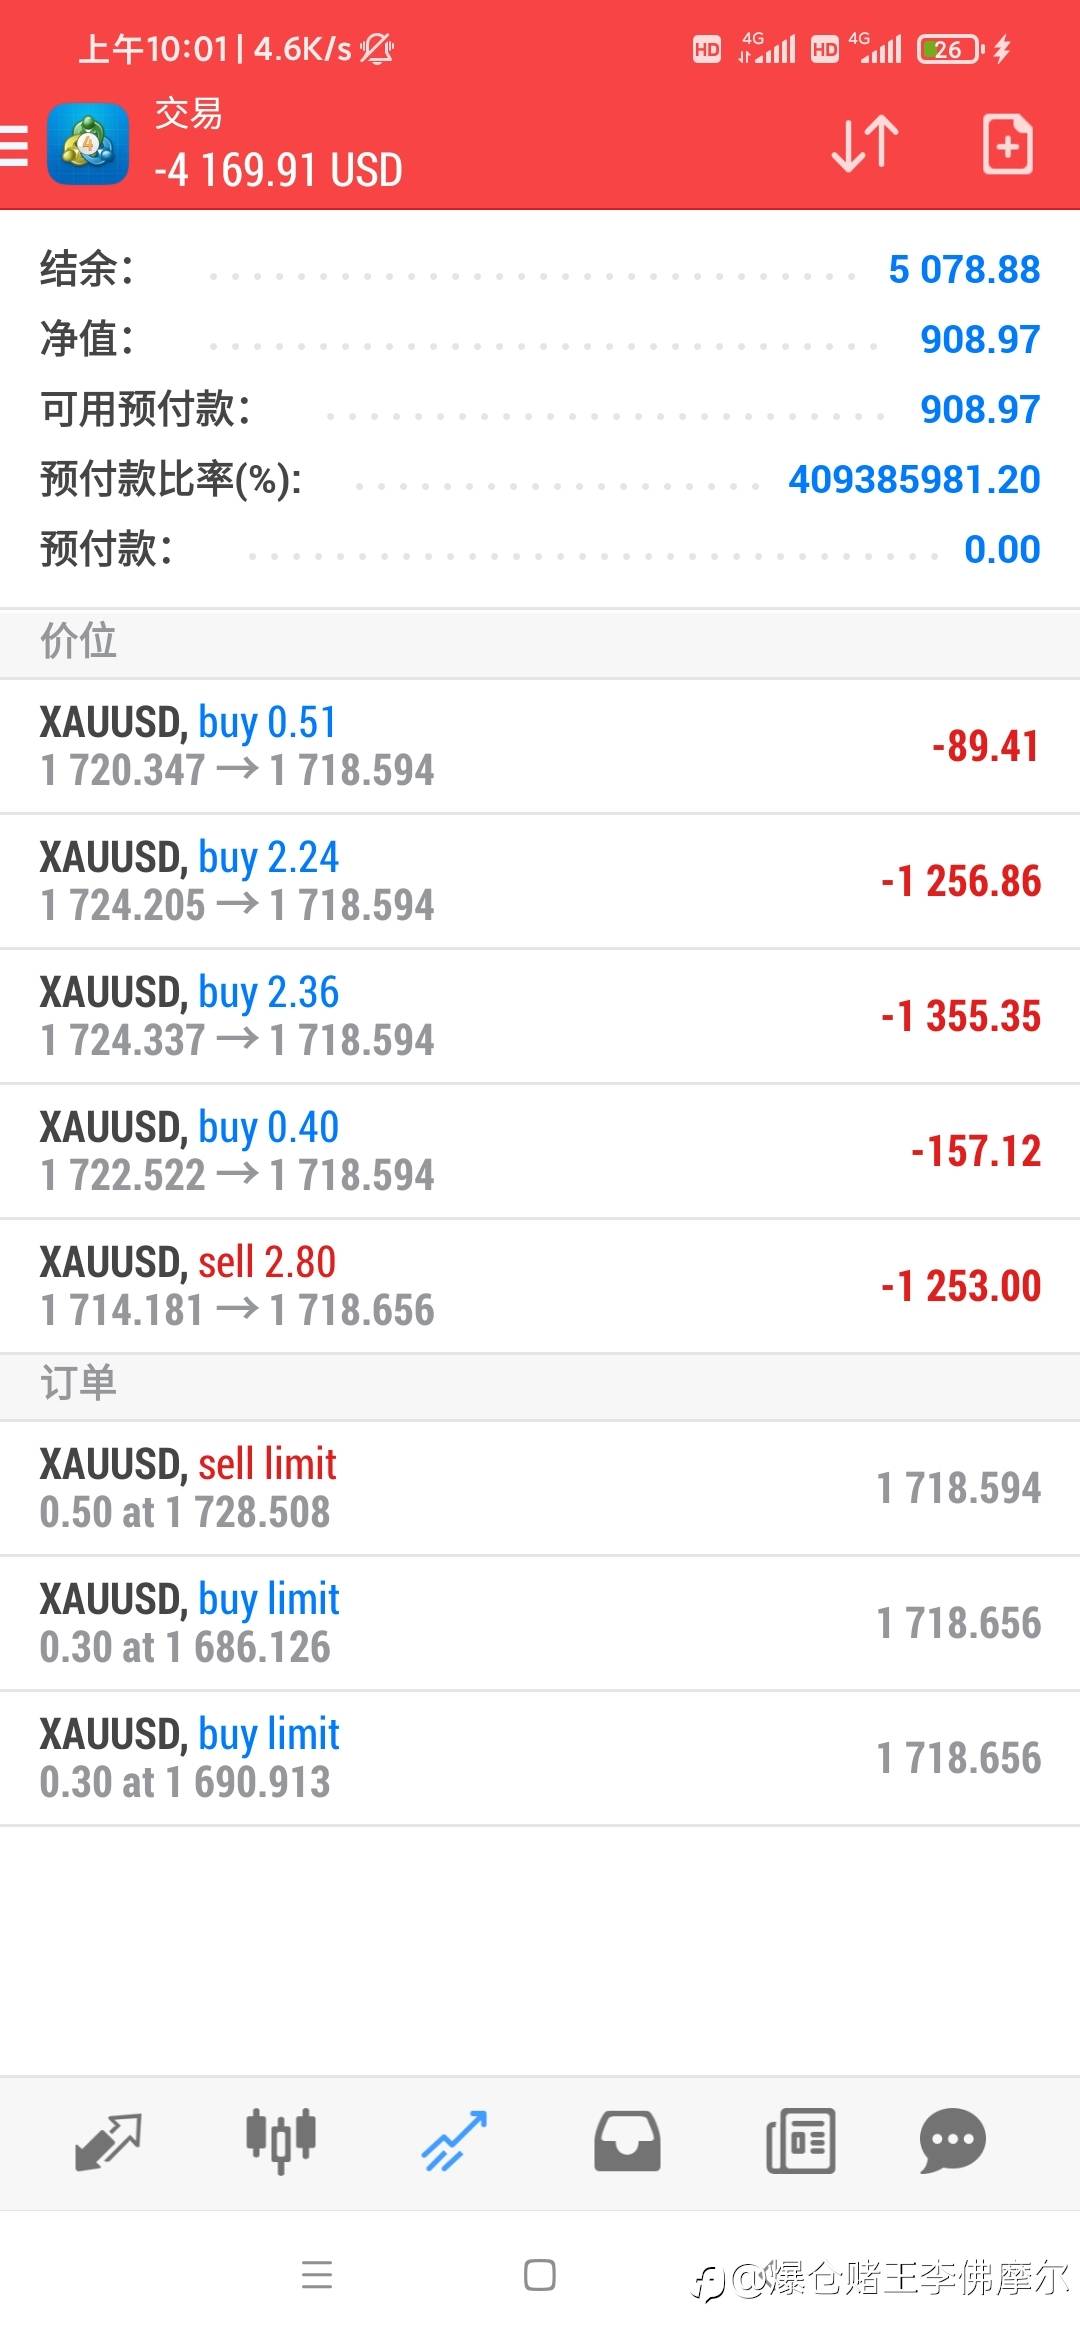Open the hamburger side menu
Viewport: 1080px width, 2340px height.
14,145
